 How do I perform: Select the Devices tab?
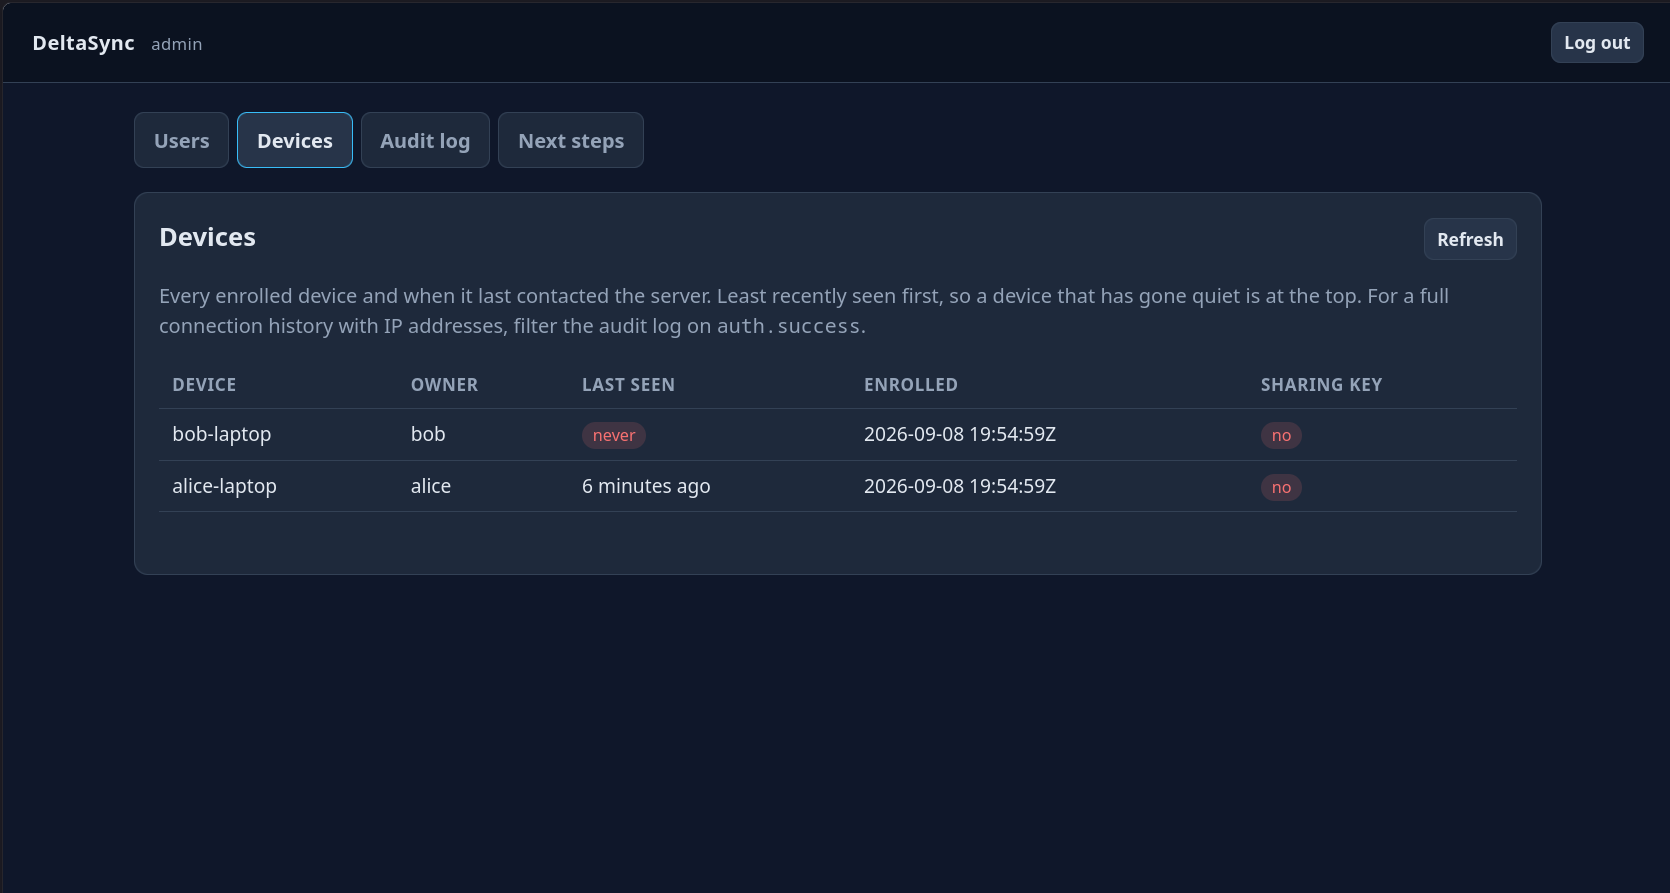[x=295, y=140]
